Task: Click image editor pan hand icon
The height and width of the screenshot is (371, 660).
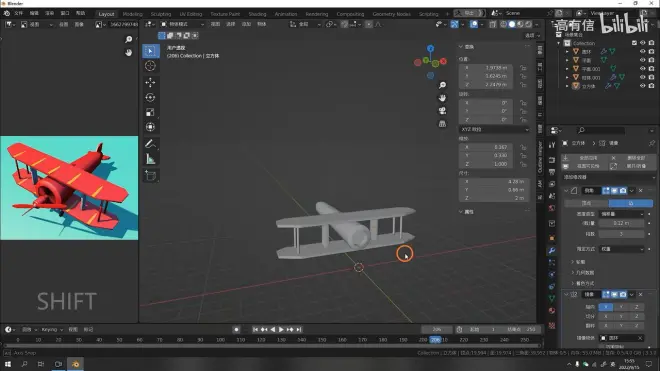Action: click(128, 53)
